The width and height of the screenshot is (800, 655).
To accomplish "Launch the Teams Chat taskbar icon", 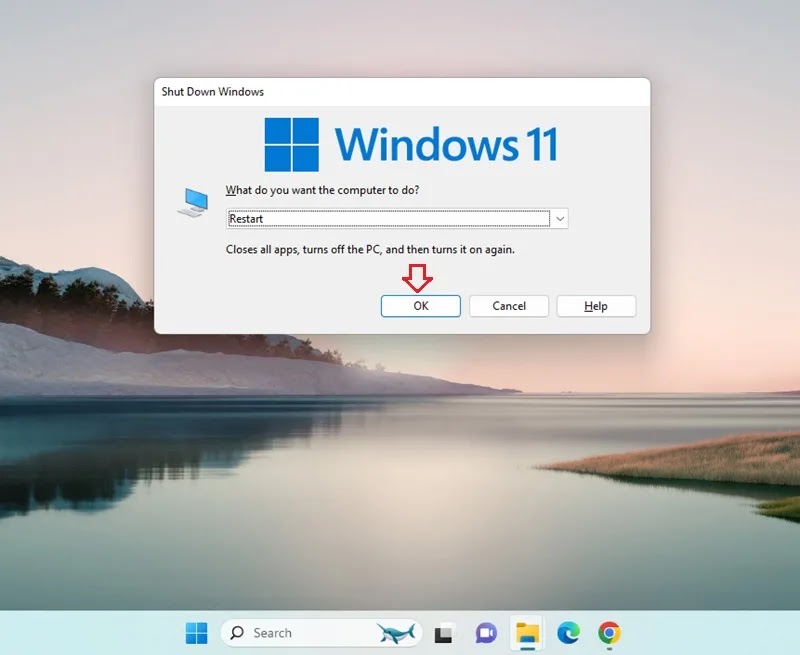I will (486, 633).
